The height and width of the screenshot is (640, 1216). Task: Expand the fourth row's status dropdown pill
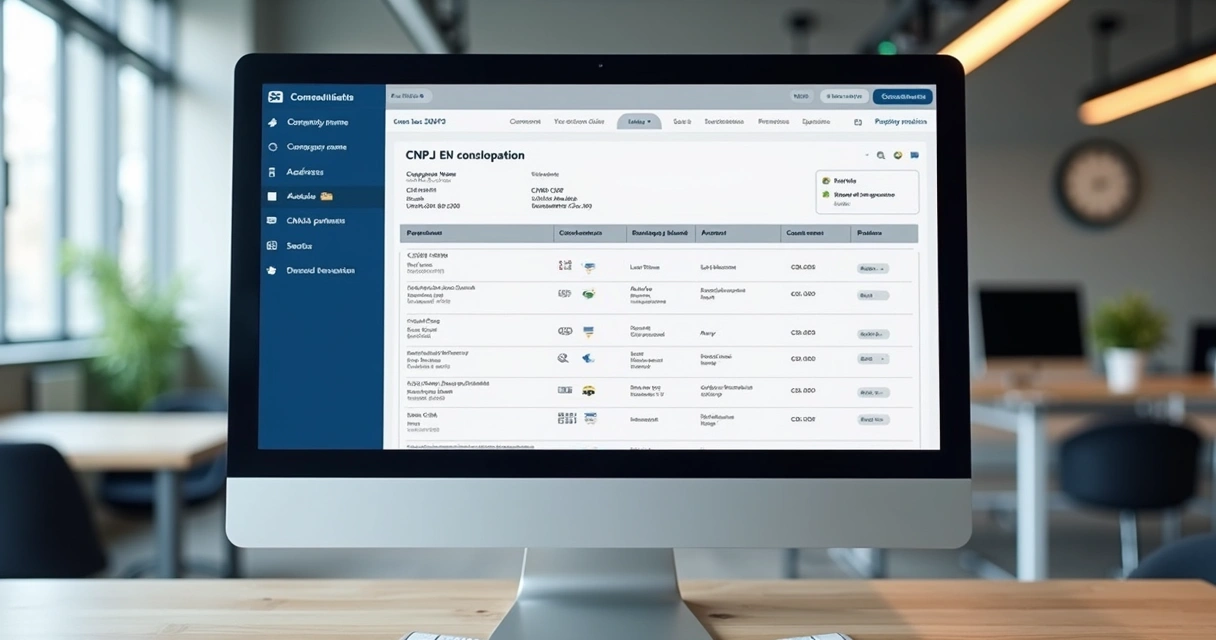[x=873, y=358]
